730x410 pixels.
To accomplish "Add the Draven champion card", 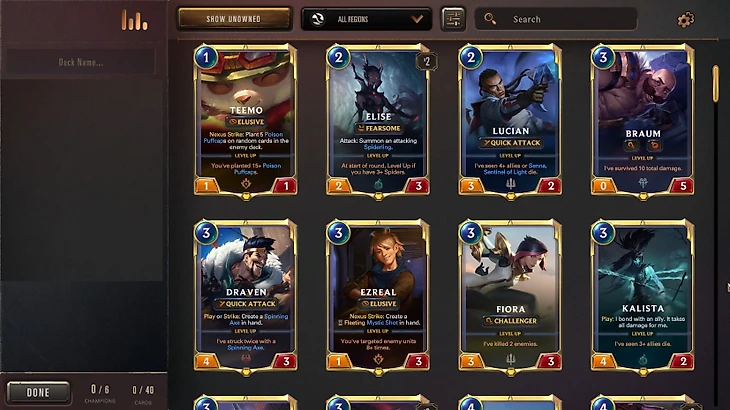I will (246, 296).
